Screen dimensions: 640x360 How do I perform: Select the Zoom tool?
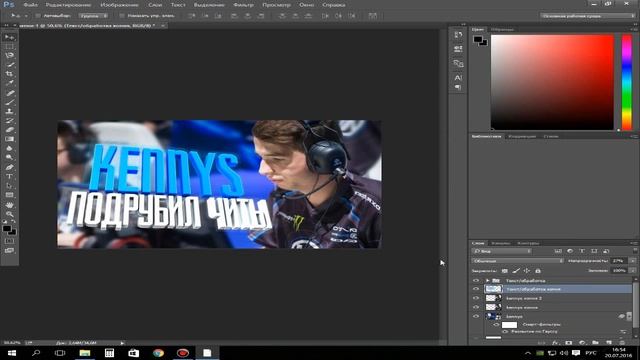[x=9, y=214]
